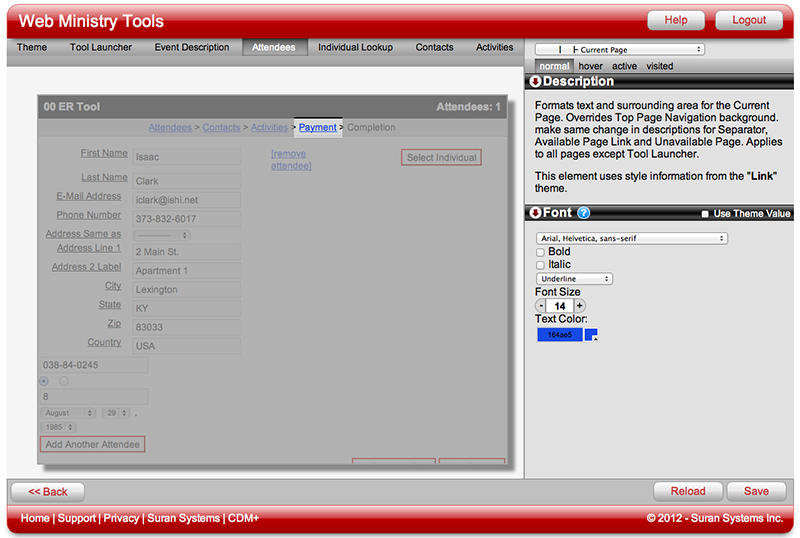Switch to the Event Description tab
This screenshot has height=538, width=800.
pyautogui.click(x=192, y=47)
